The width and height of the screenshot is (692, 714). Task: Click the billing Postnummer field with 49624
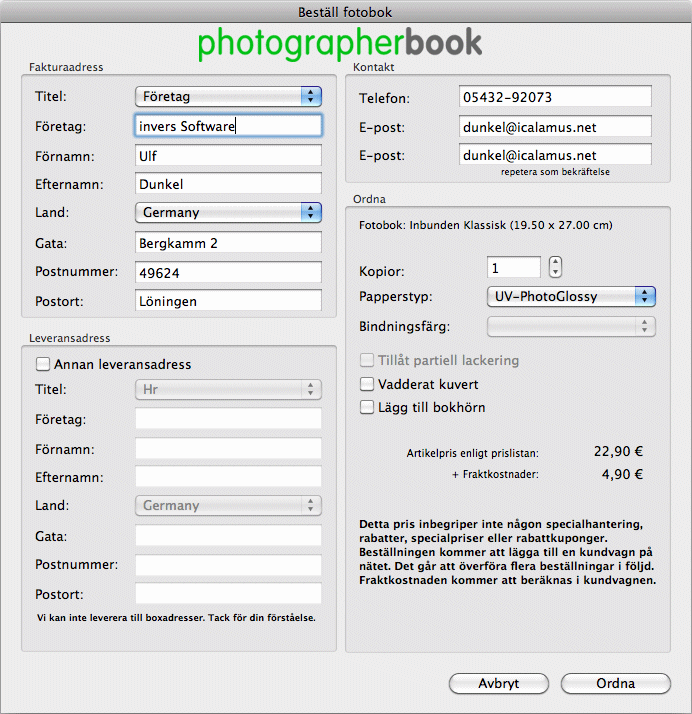pos(228,272)
